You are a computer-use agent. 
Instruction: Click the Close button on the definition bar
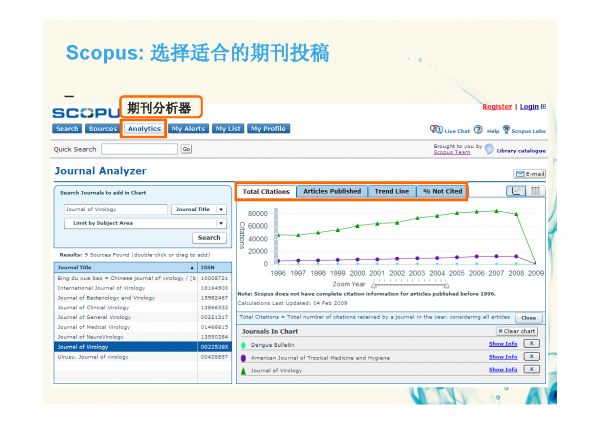click(x=528, y=318)
